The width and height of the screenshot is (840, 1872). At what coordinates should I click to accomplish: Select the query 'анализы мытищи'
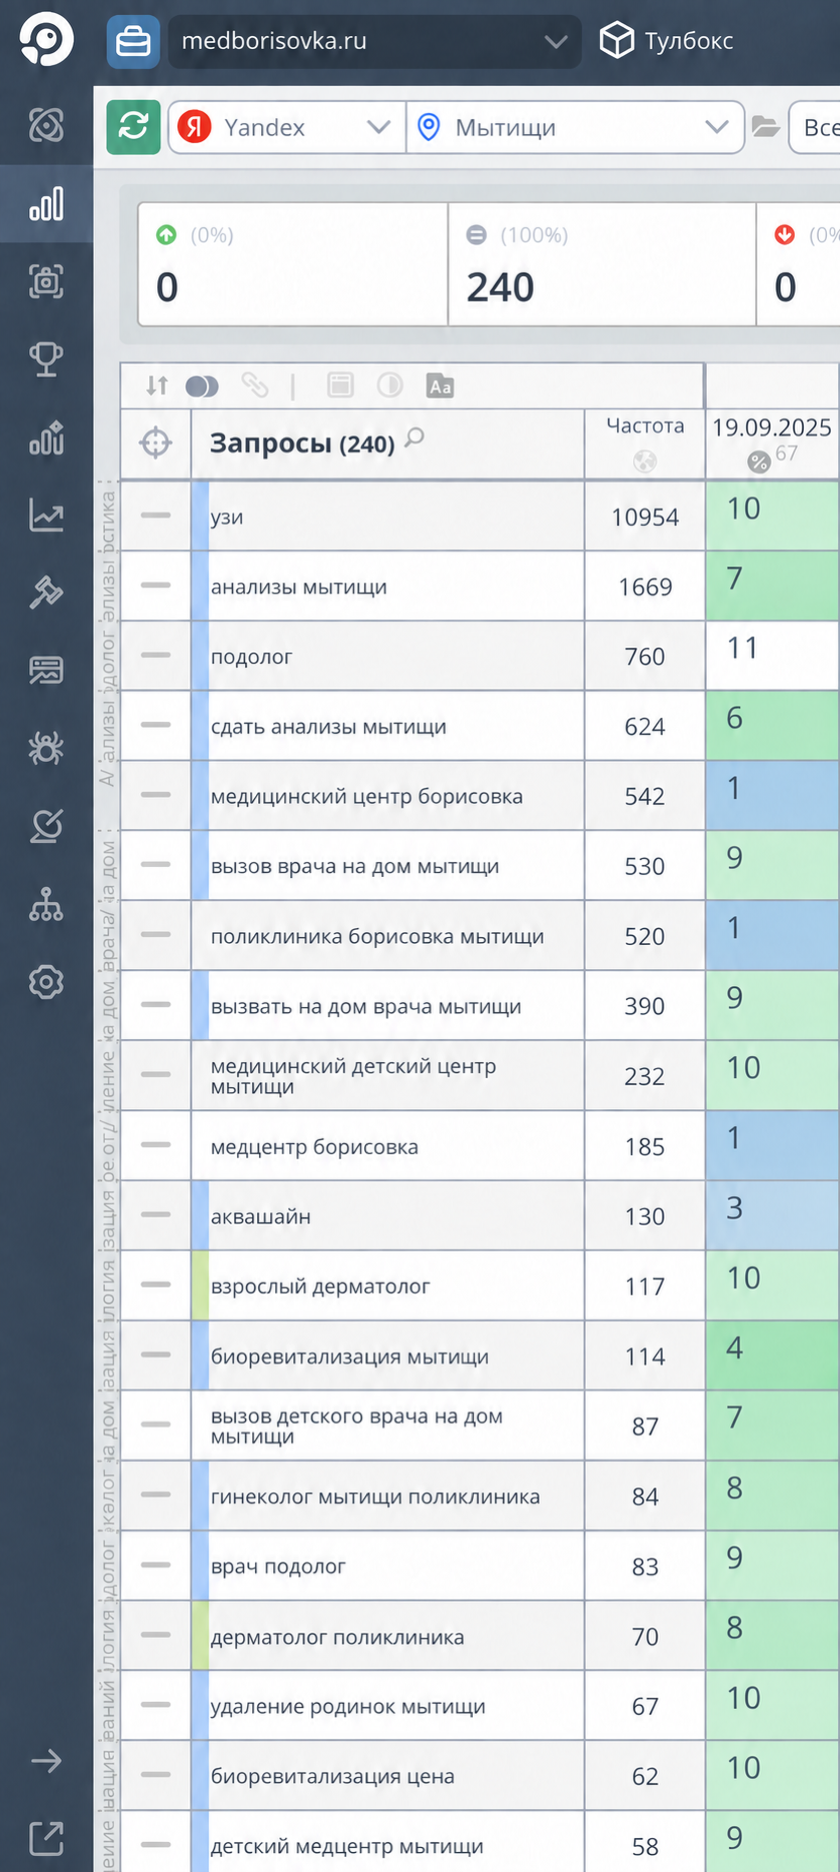(x=298, y=587)
